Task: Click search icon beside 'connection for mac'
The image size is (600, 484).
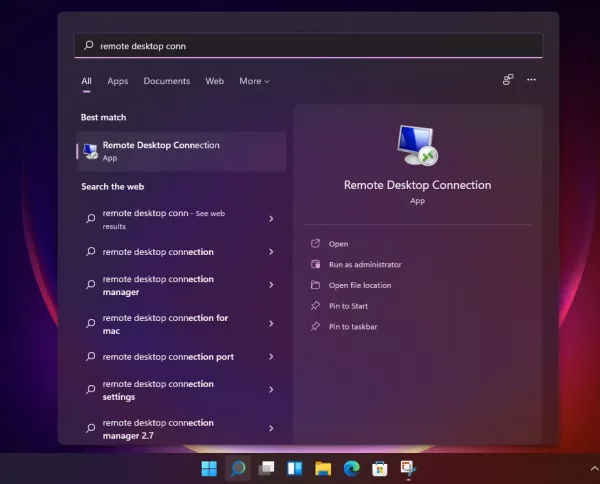Action: (91, 324)
